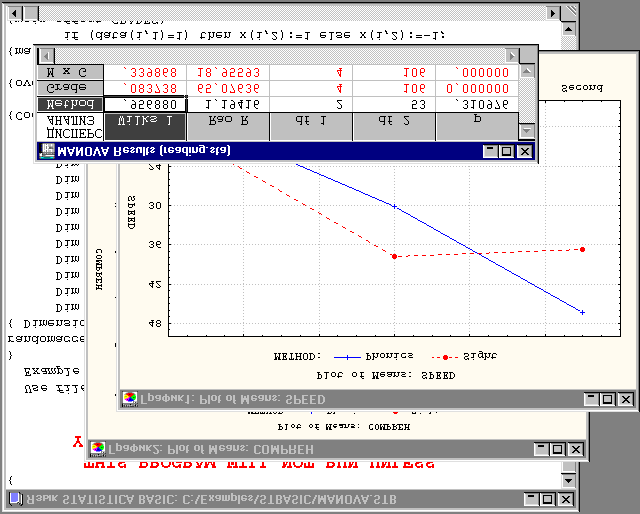The width and height of the screenshot is (640, 514).
Task: Activate the STATISTICA BASIC MANOVA.STB title bar
Action: (x=291, y=499)
